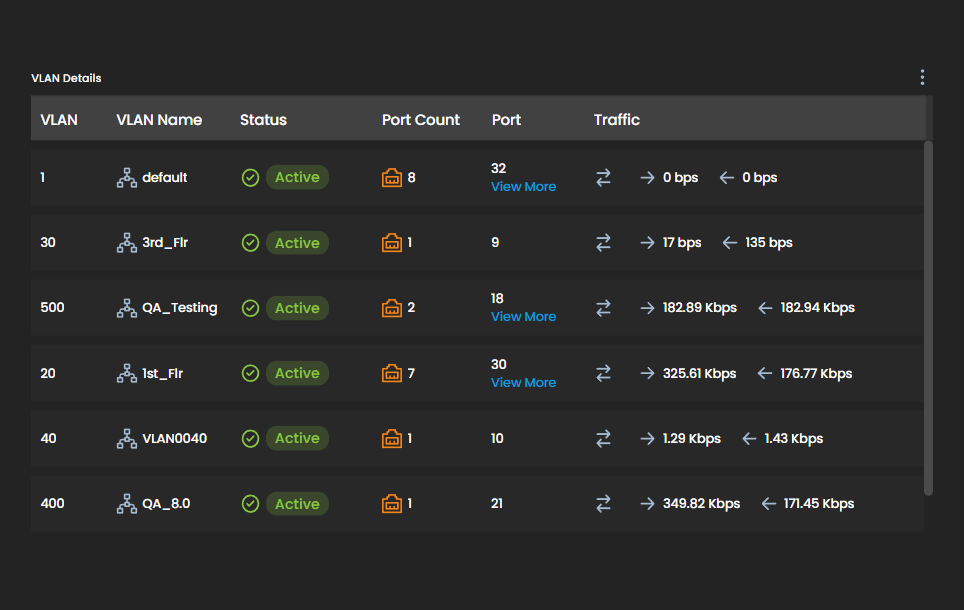Click the network icon beside QA_8.0

click(127, 504)
